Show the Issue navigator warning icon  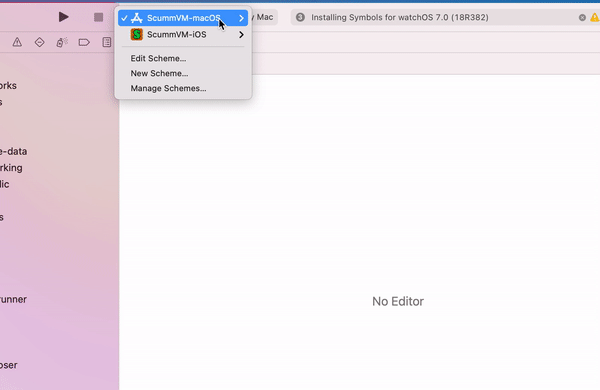coord(17,42)
